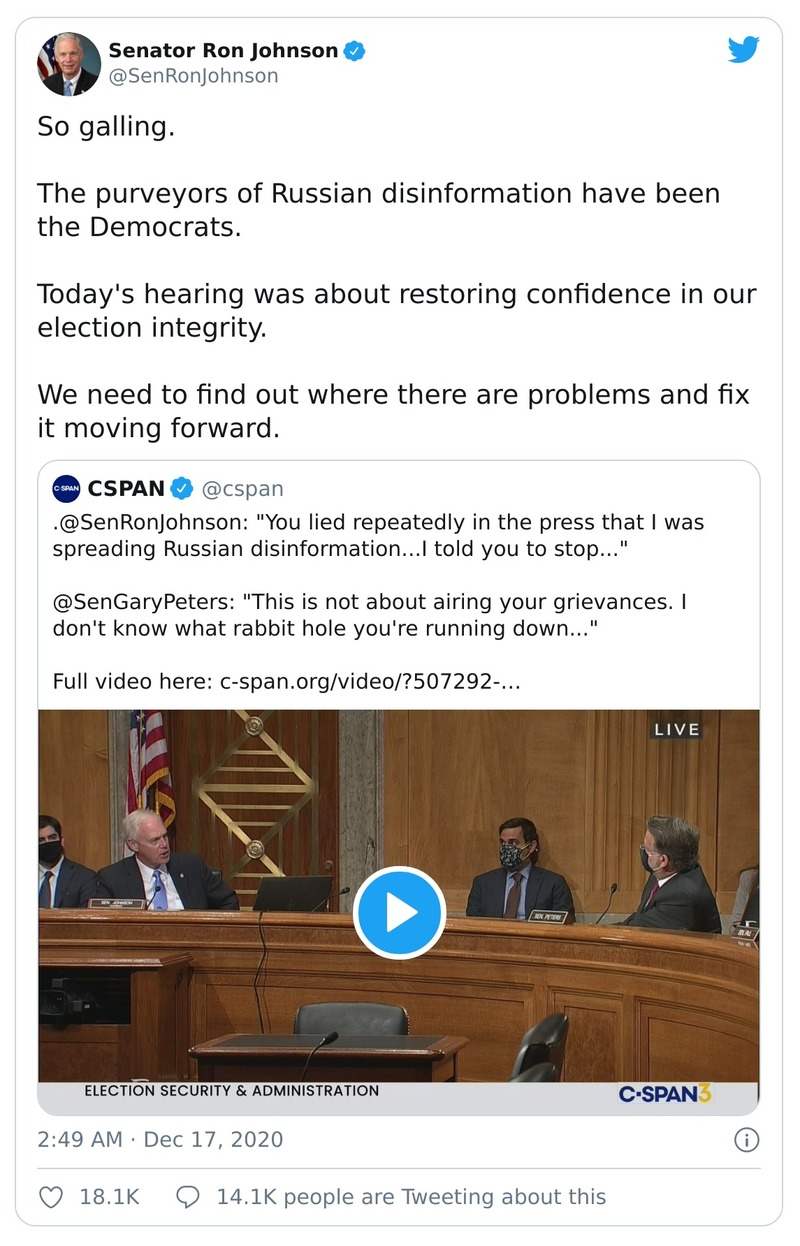Click the 18.1K likes count

109,1196
